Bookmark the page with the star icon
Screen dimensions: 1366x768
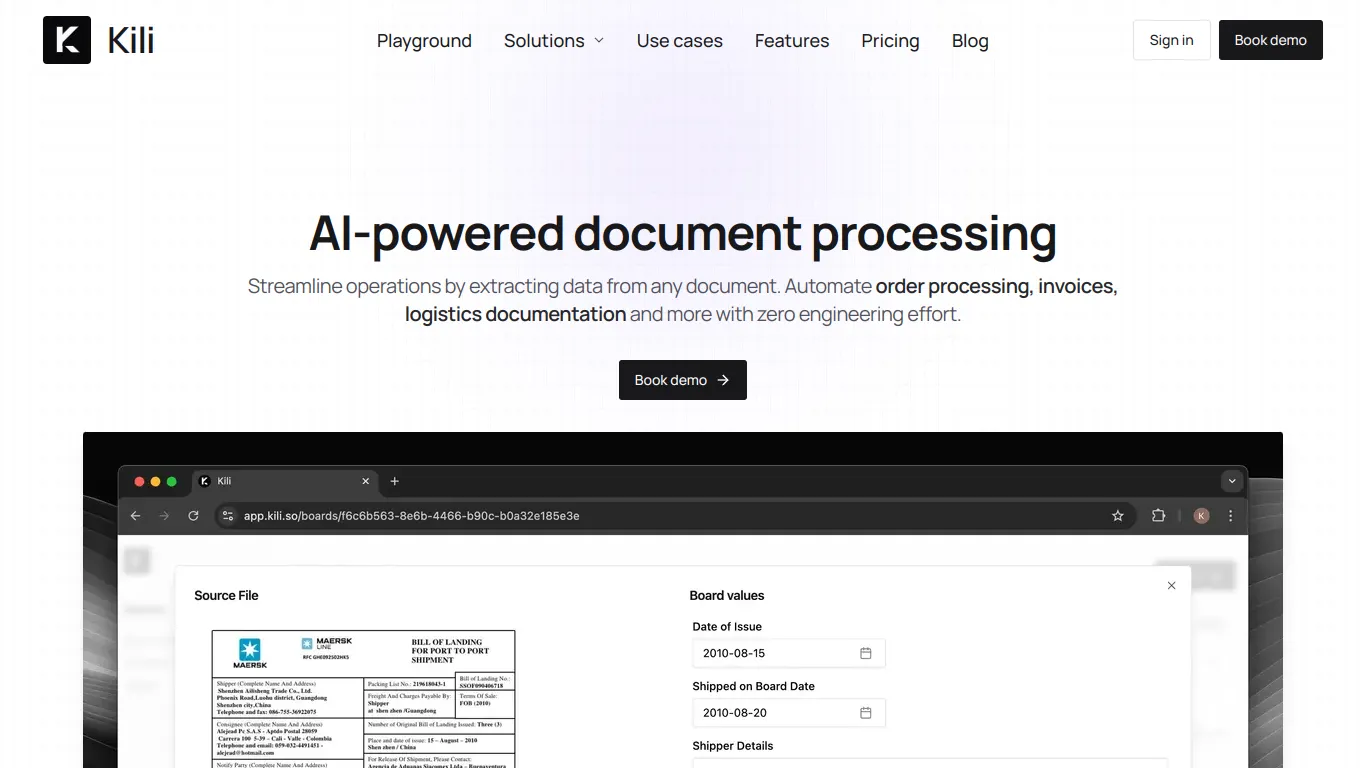pos(1118,516)
